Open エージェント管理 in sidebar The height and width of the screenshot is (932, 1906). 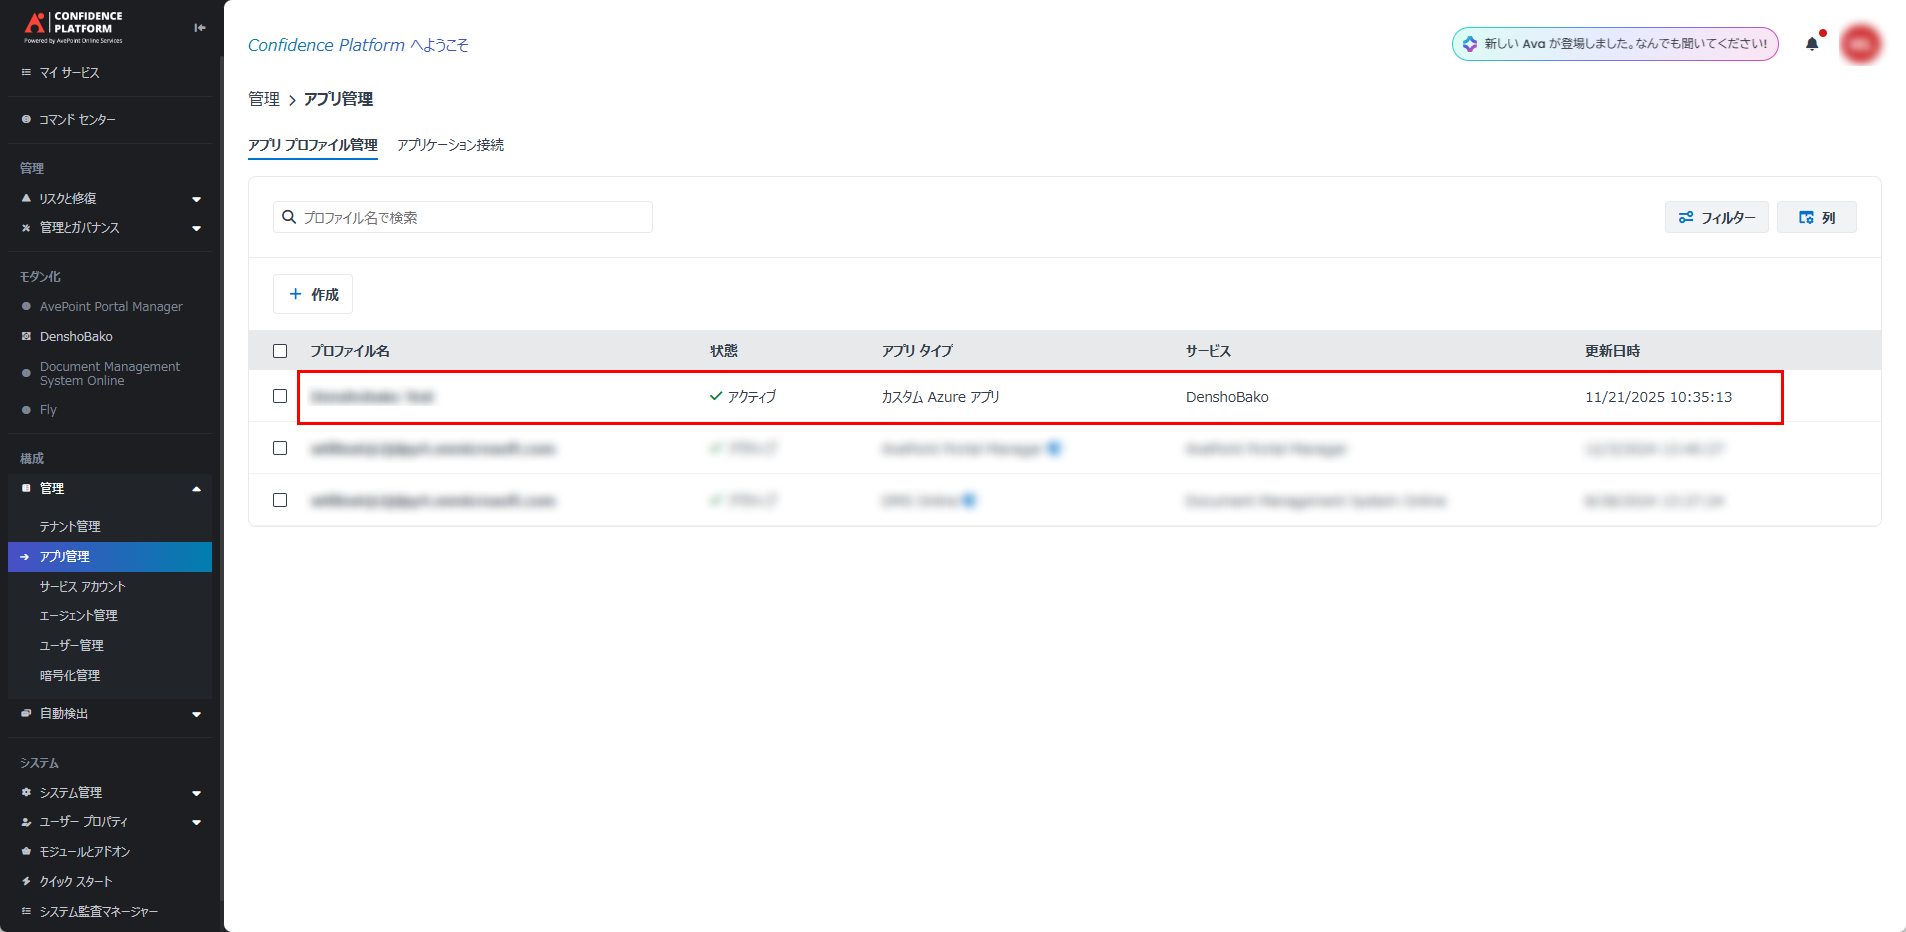[x=78, y=615]
